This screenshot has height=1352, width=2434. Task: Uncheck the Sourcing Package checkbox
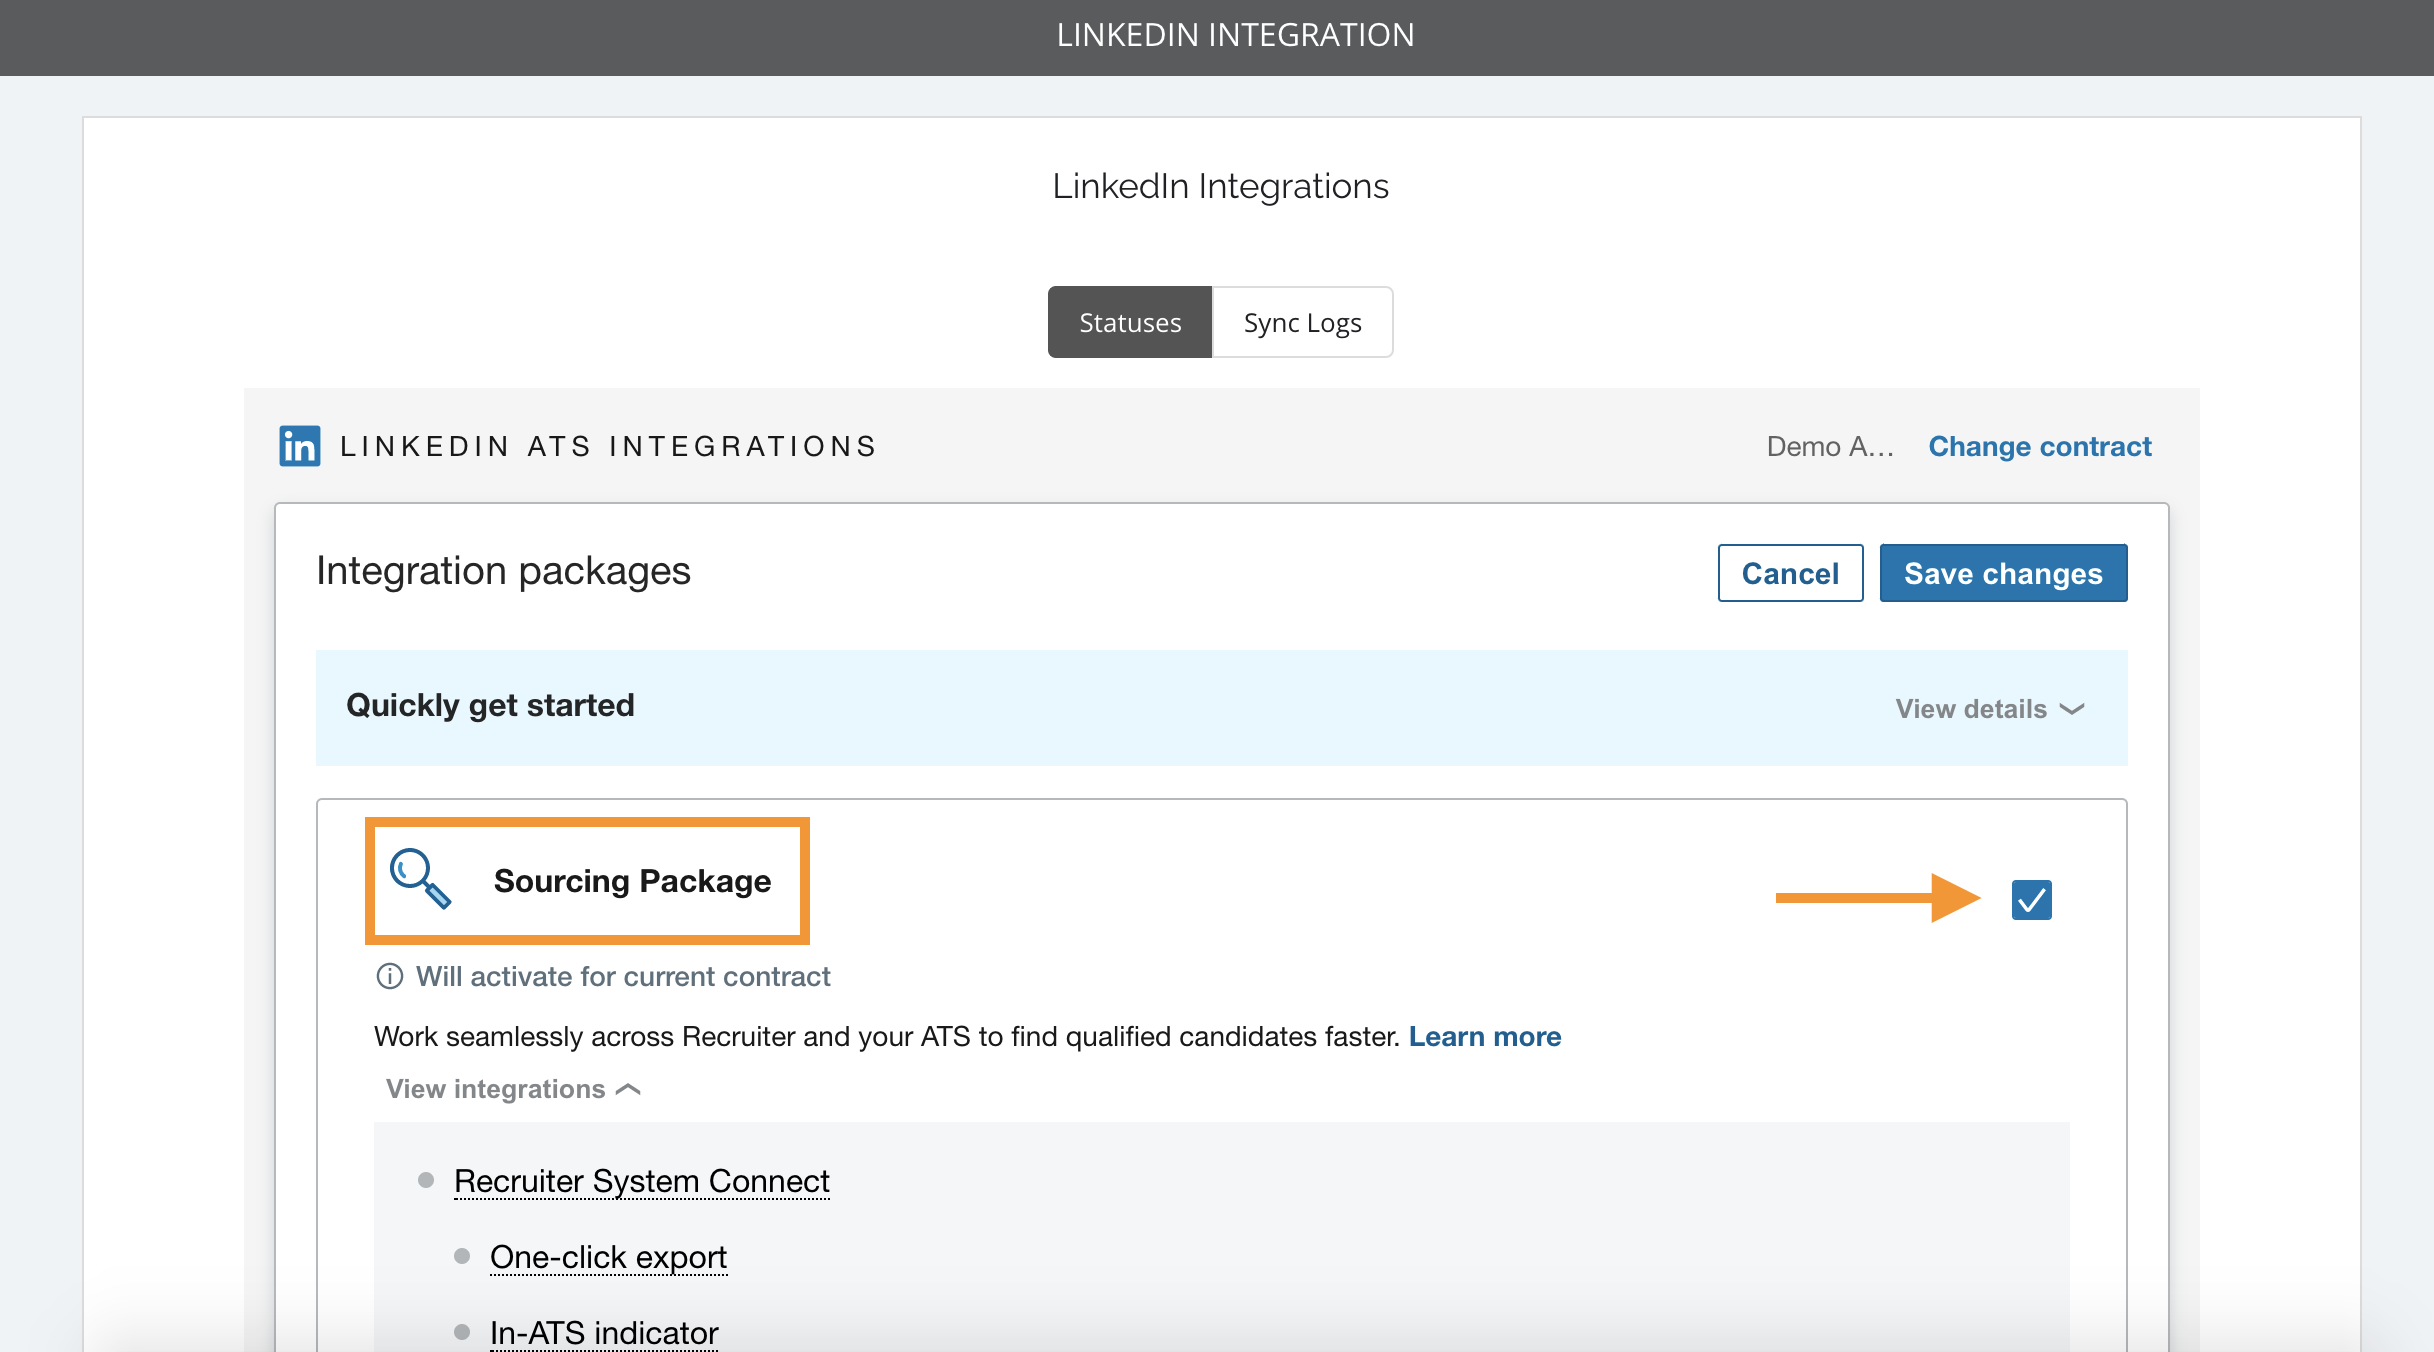[x=2031, y=900]
